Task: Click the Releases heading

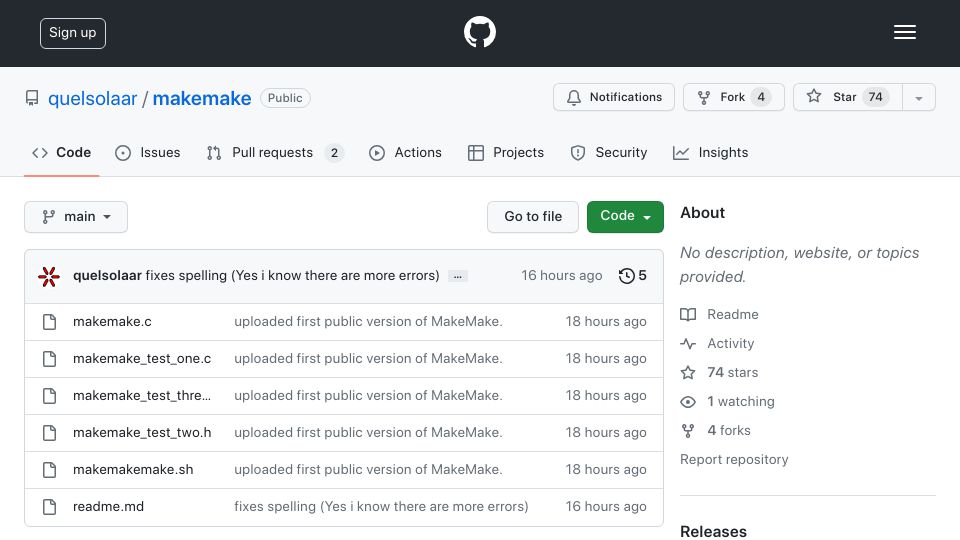Action: (713, 531)
